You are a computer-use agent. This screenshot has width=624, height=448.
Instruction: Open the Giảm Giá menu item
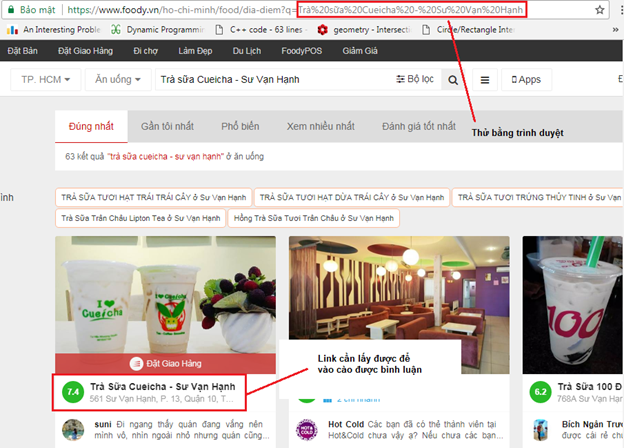pyautogui.click(x=360, y=51)
